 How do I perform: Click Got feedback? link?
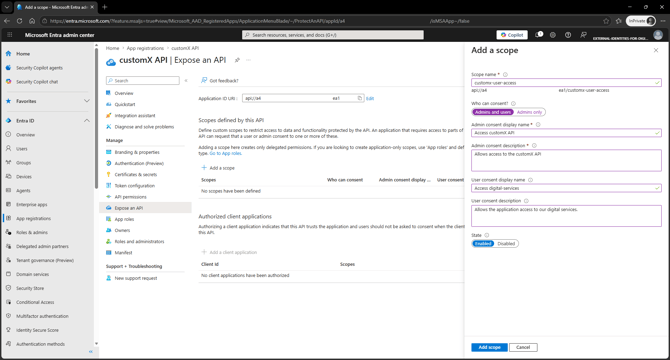220,80
